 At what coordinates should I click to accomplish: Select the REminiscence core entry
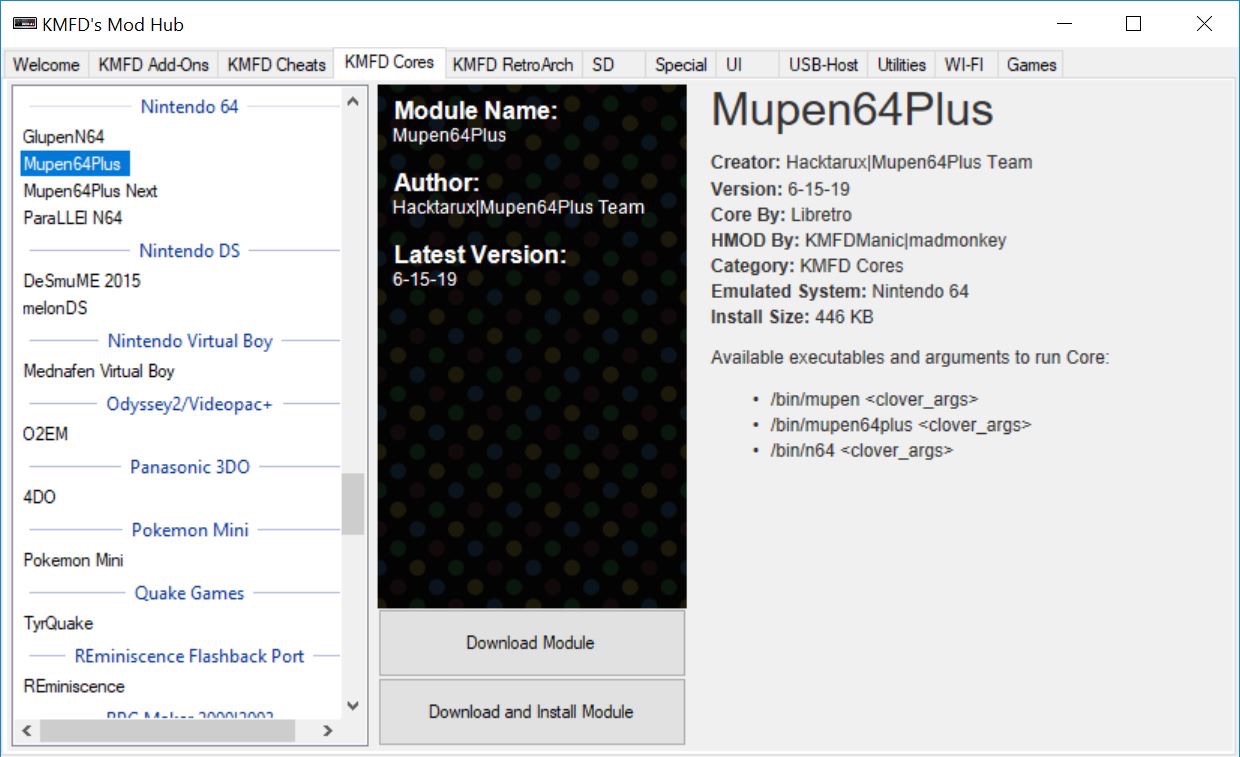(74, 686)
